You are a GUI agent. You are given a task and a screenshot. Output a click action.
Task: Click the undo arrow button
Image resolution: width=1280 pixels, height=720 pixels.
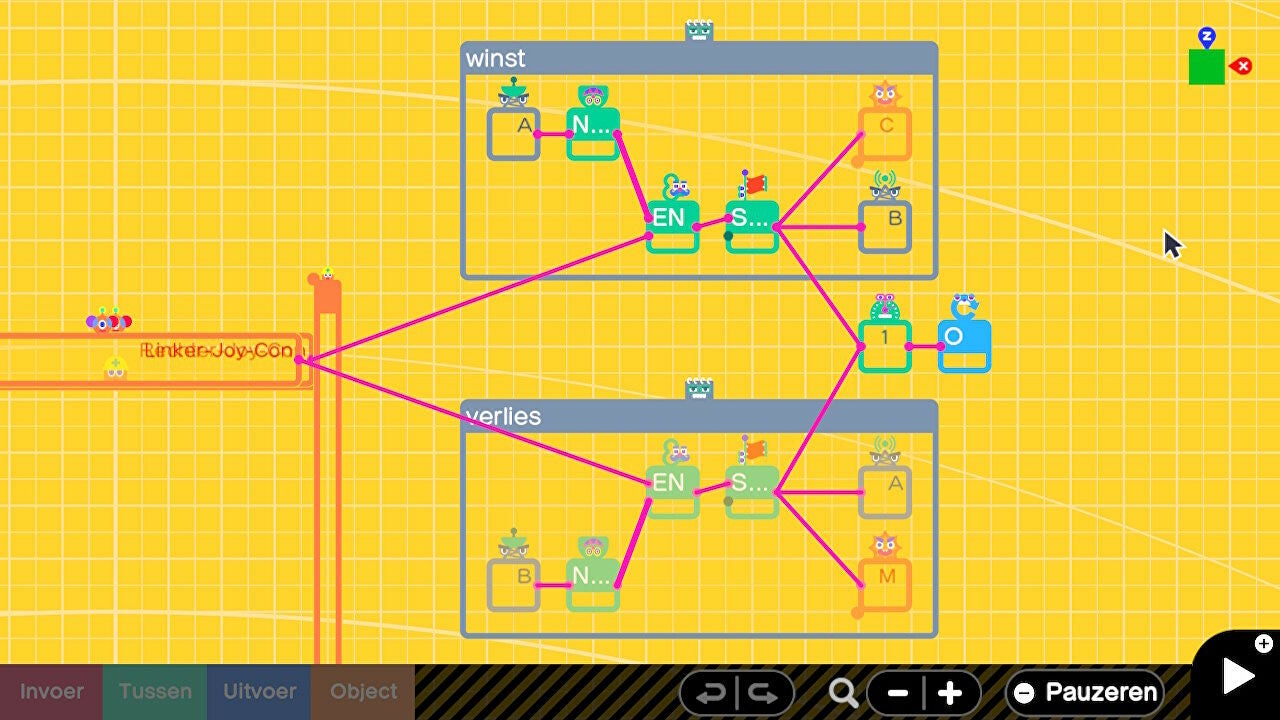click(710, 692)
